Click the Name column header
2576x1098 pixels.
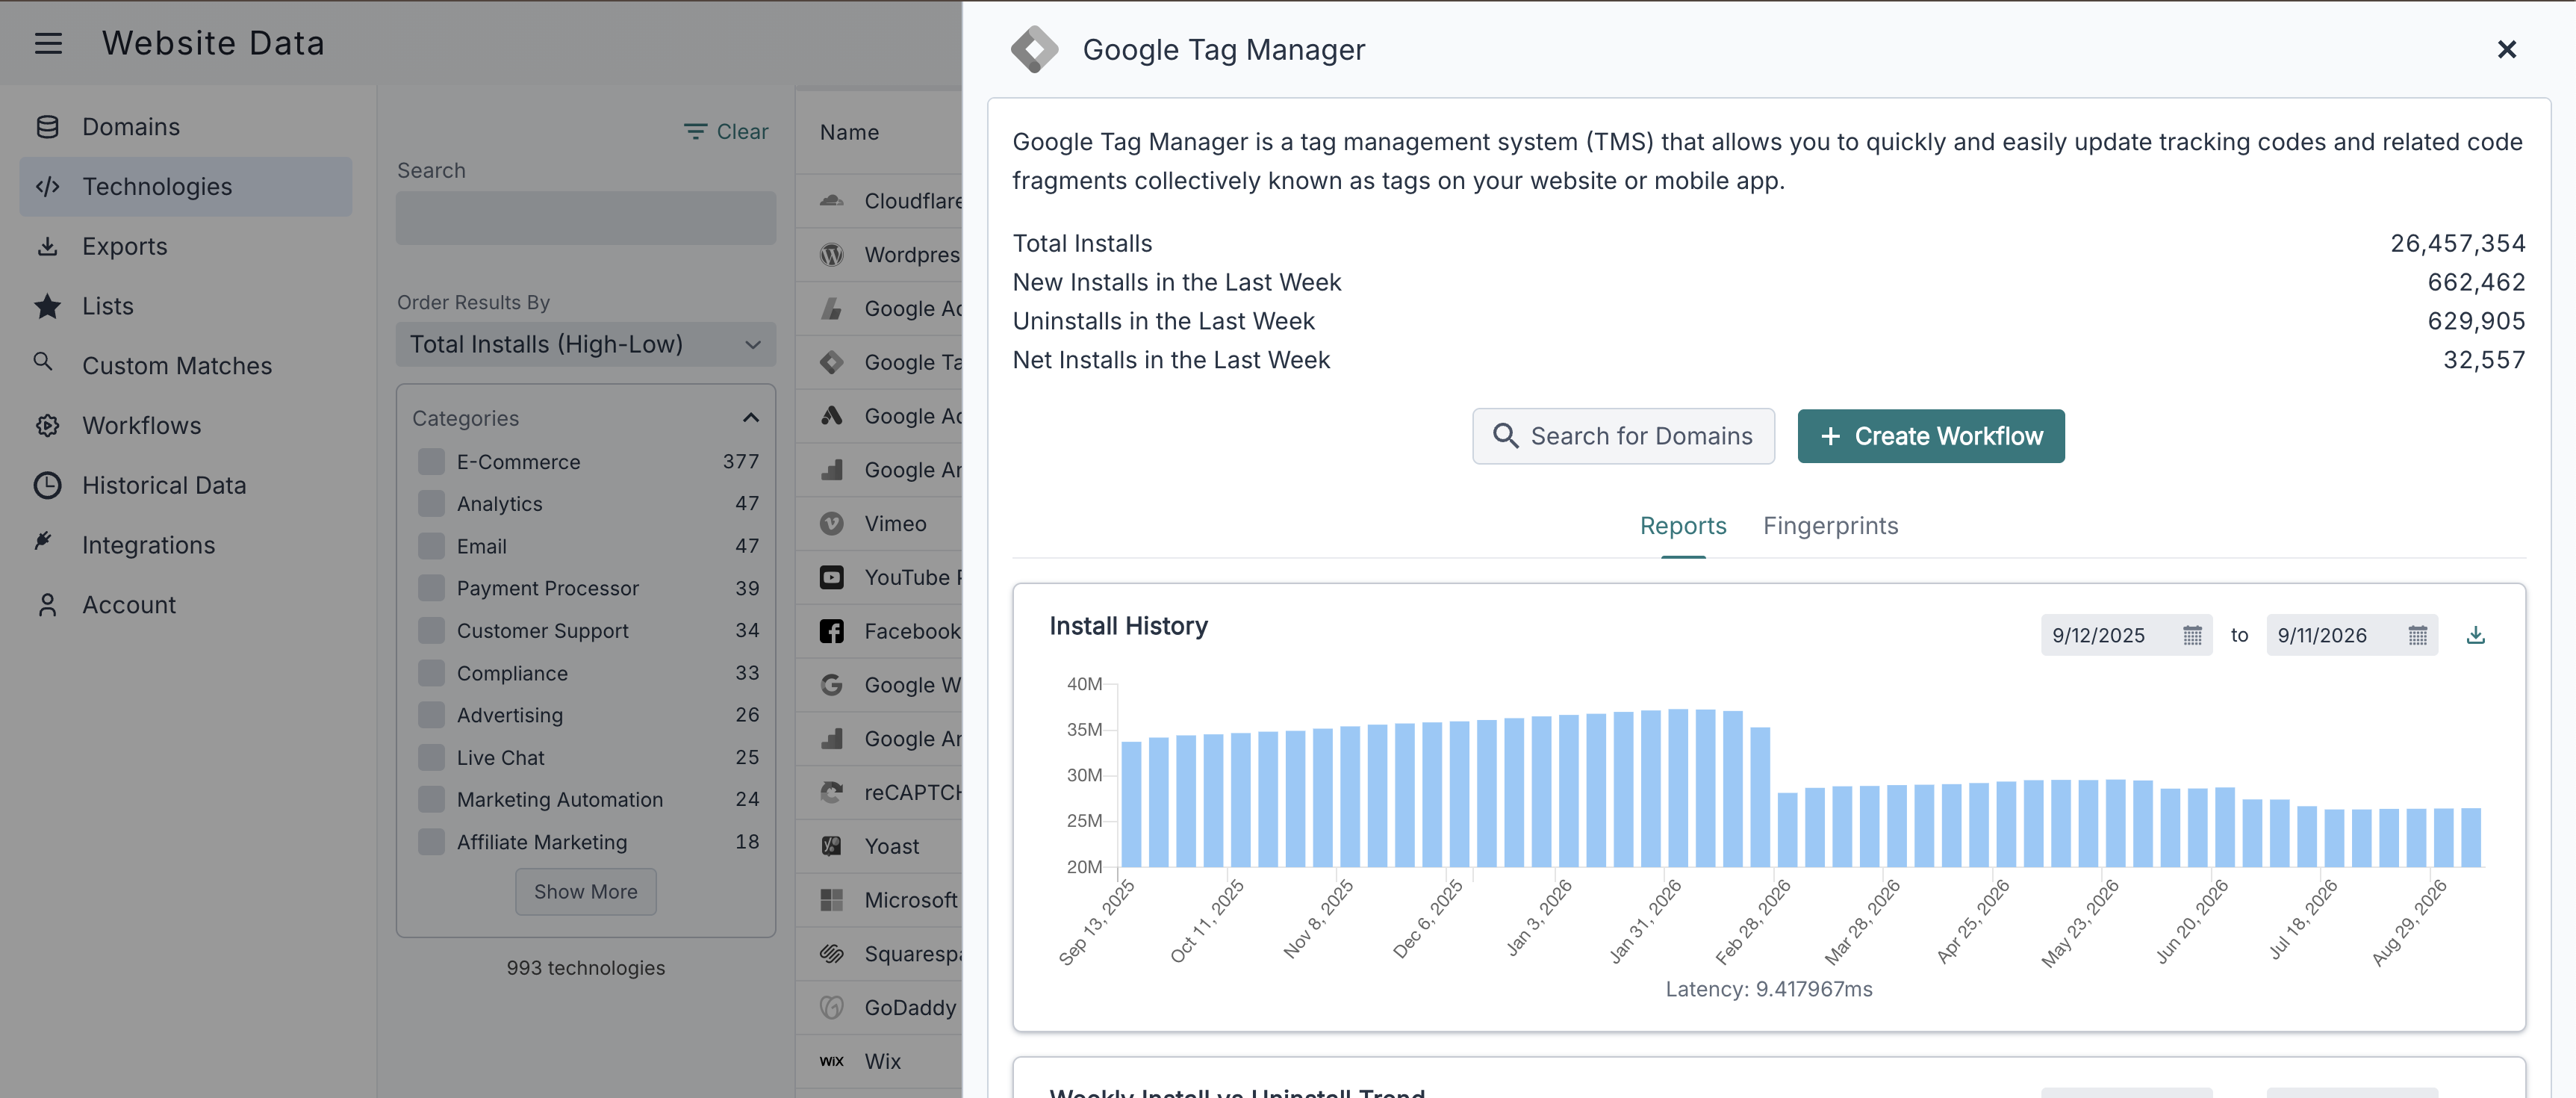(x=850, y=132)
